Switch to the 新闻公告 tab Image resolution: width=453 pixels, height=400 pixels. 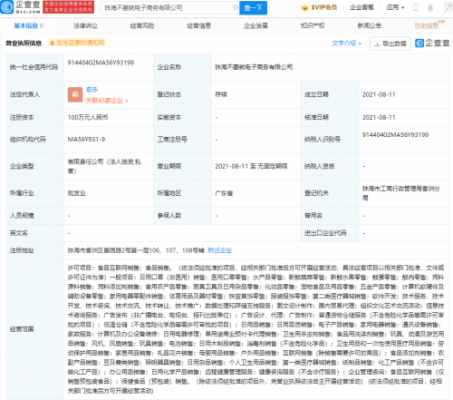pyautogui.click(x=369, y=26)
